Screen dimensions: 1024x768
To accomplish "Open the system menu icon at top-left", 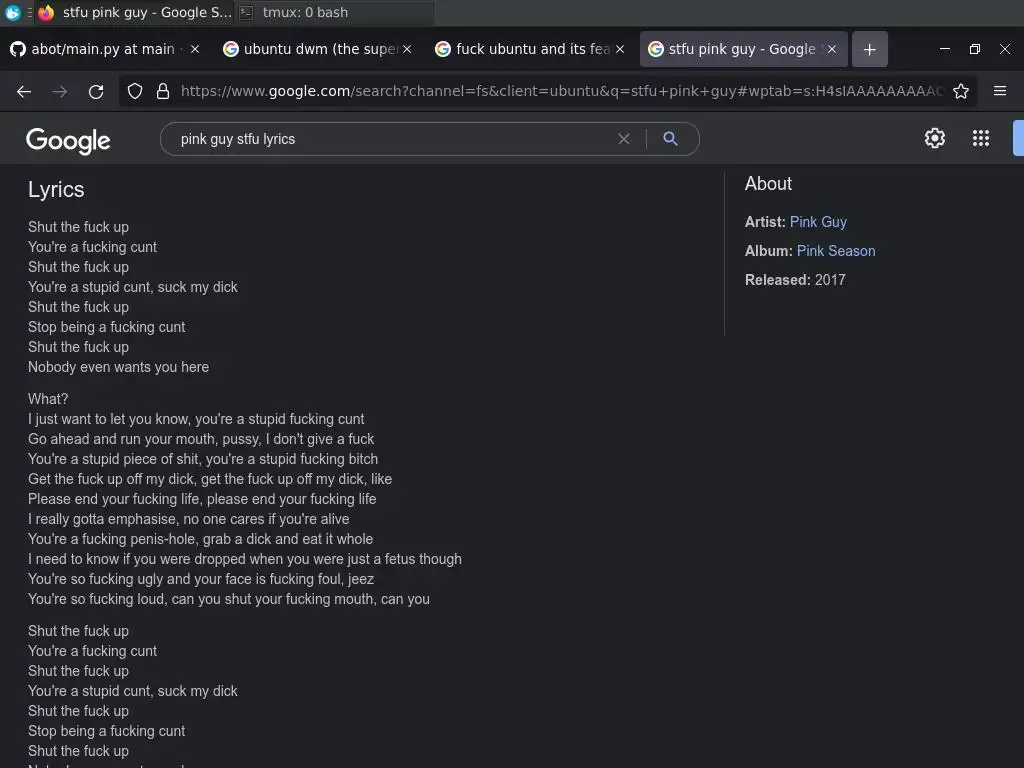I will click(12, 12).
